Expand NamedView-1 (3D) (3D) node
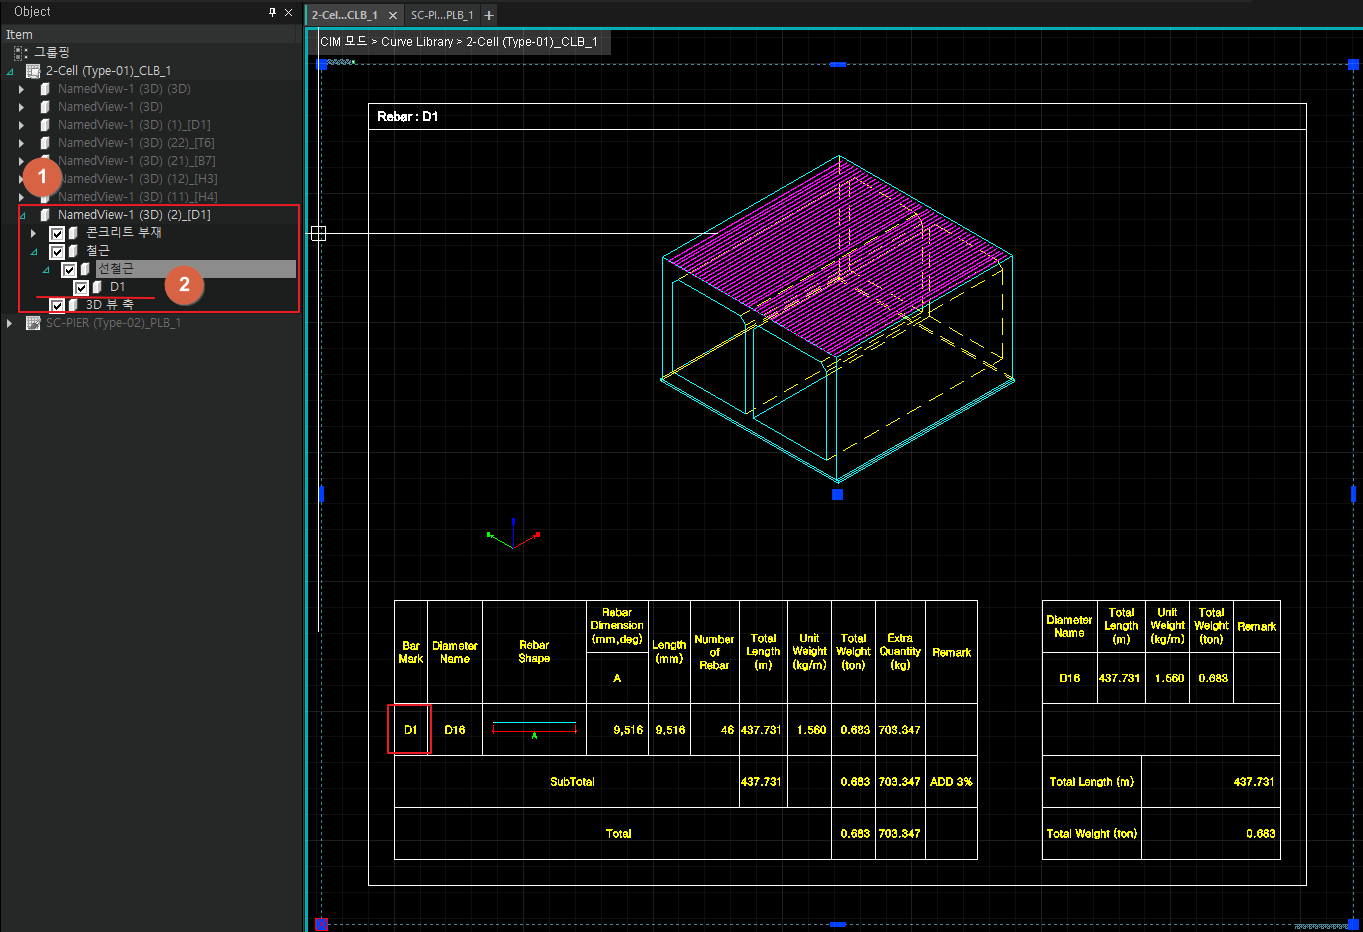Screen dimensions: 1363x932 [21, 89]
